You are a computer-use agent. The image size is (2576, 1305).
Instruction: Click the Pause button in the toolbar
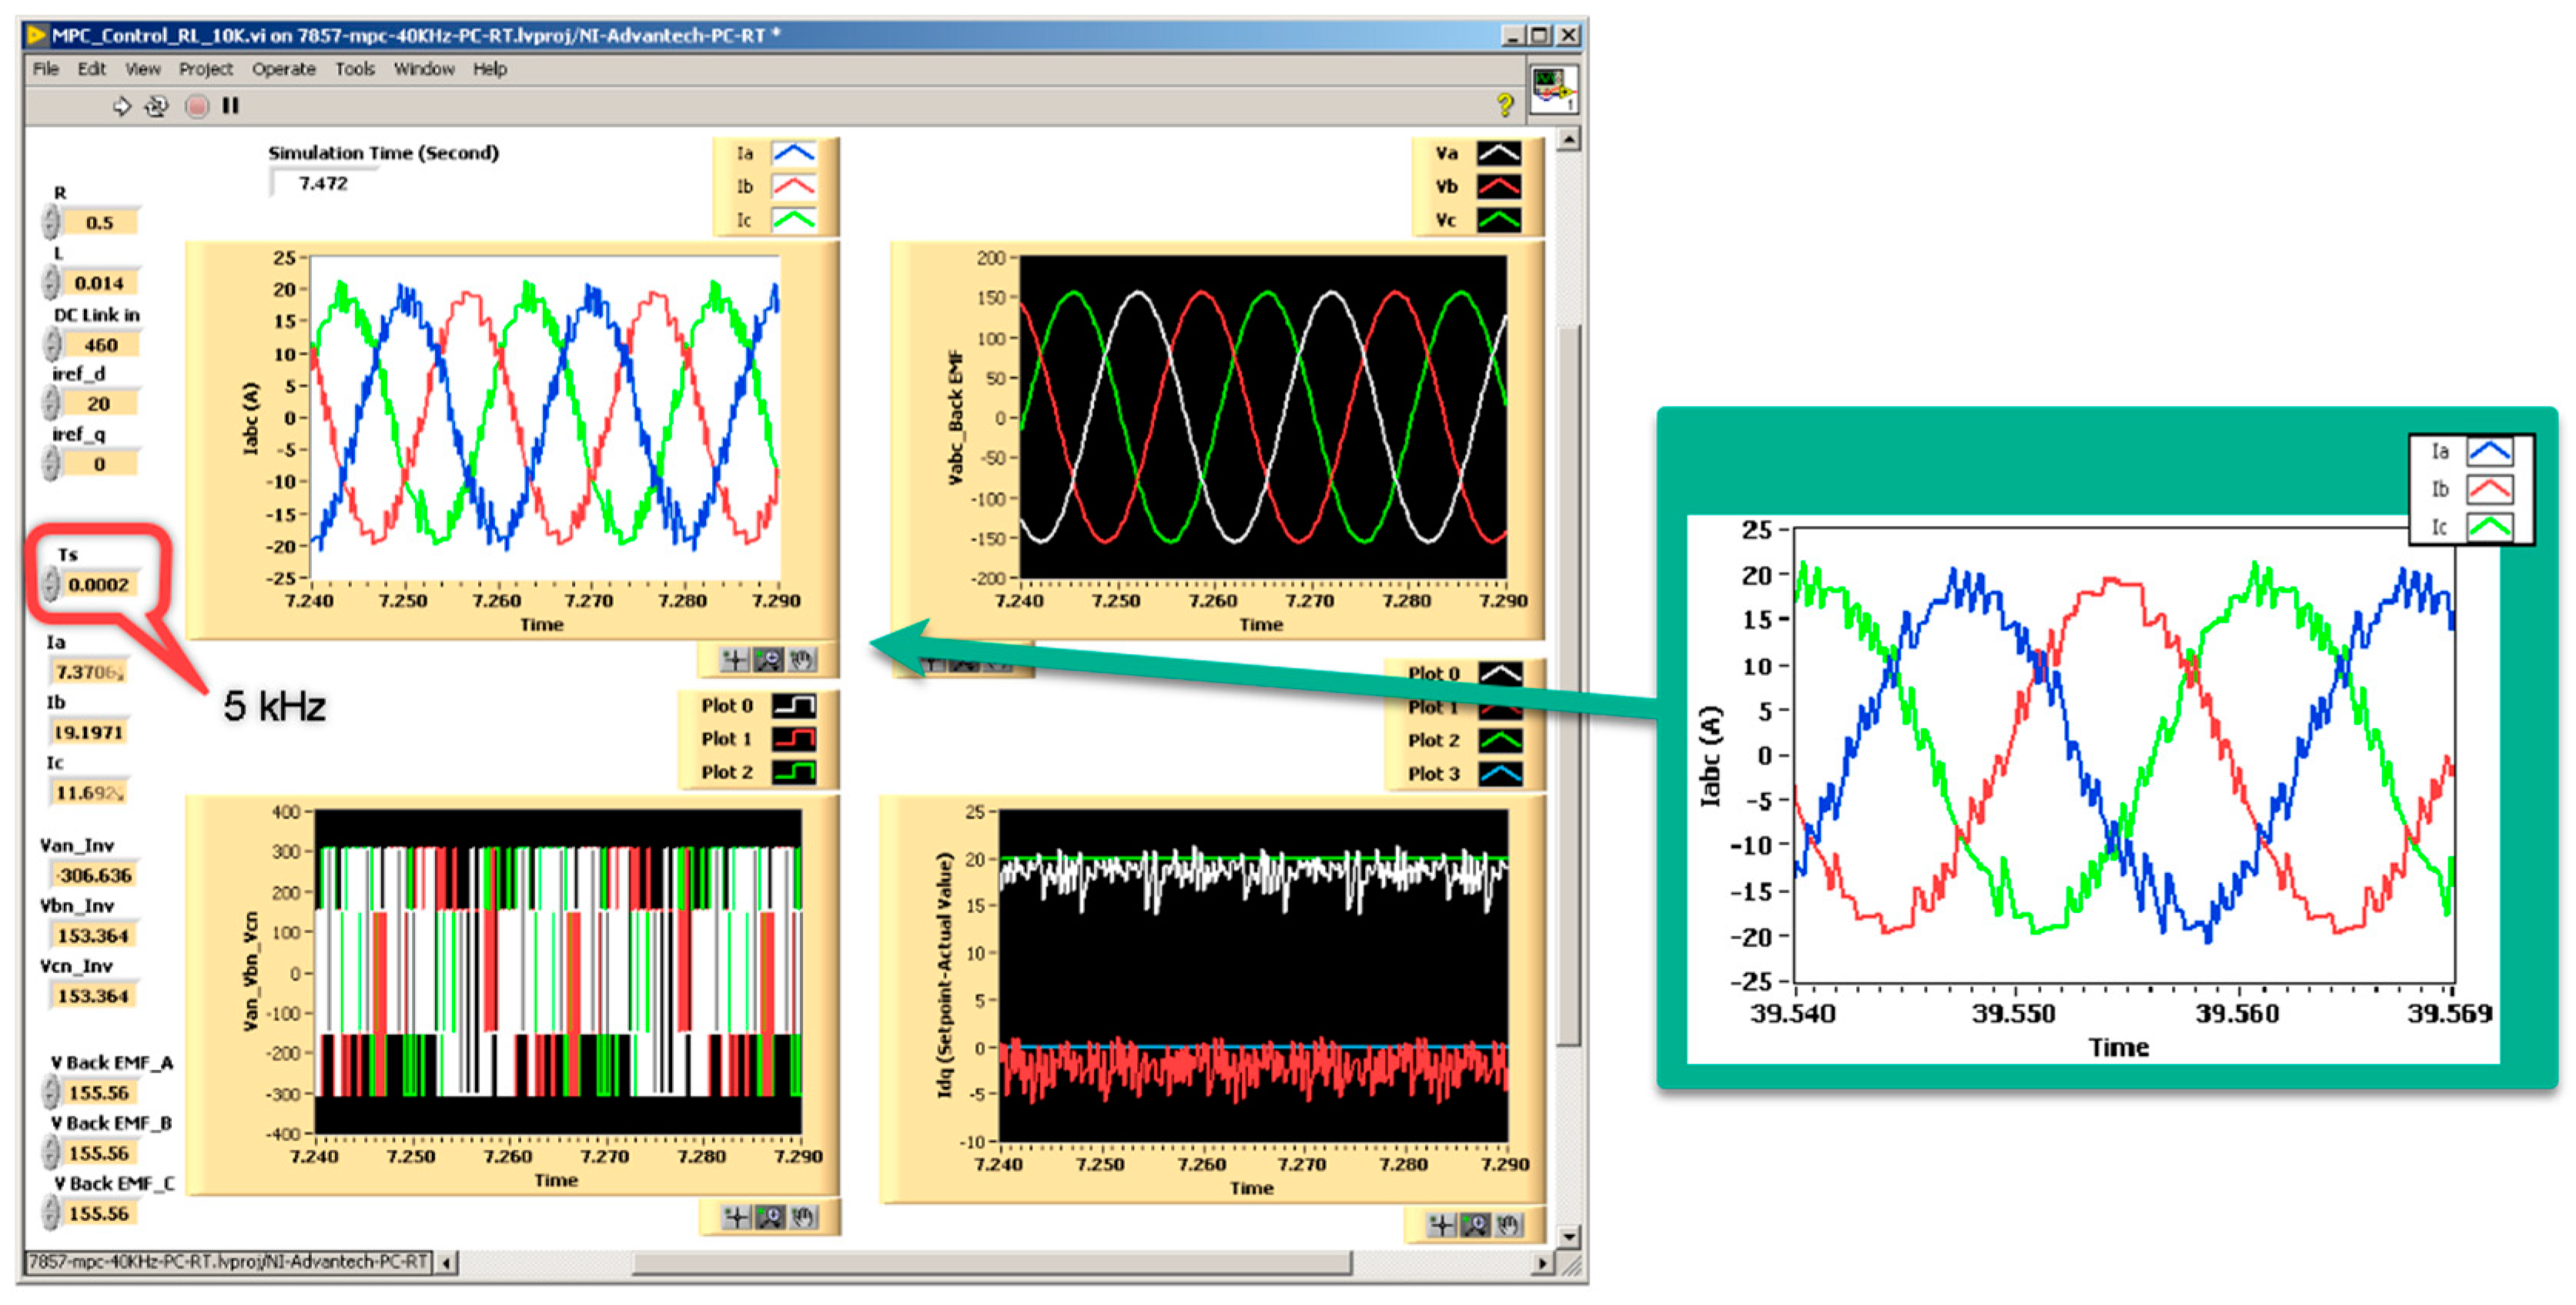pyautogui.click(x=231, y=105)
